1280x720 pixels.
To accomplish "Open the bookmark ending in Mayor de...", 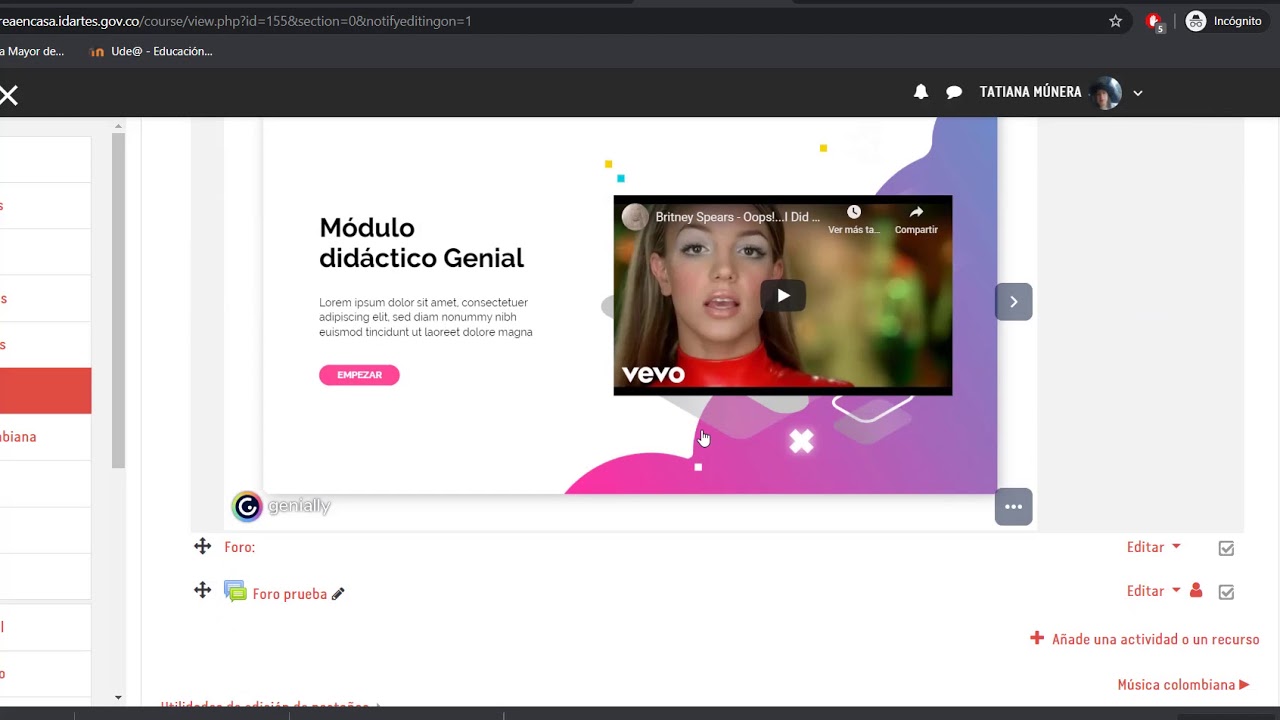I will 32,51.
